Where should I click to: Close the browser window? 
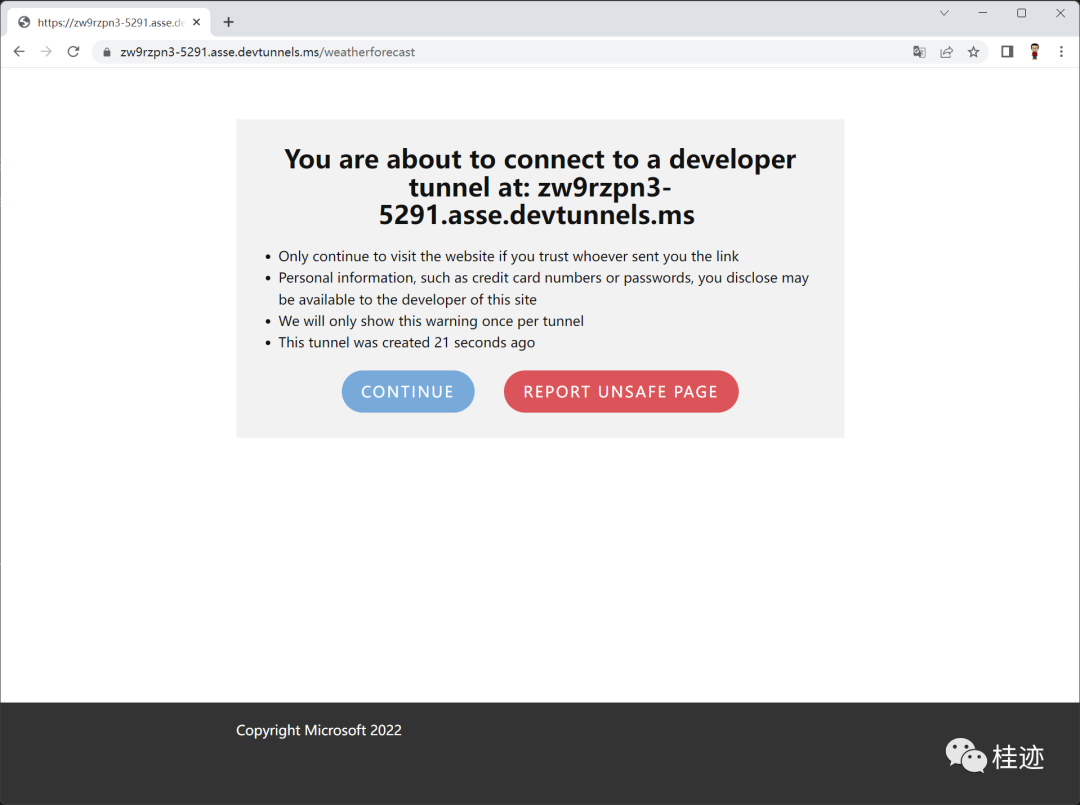[x=1061, y=13]
